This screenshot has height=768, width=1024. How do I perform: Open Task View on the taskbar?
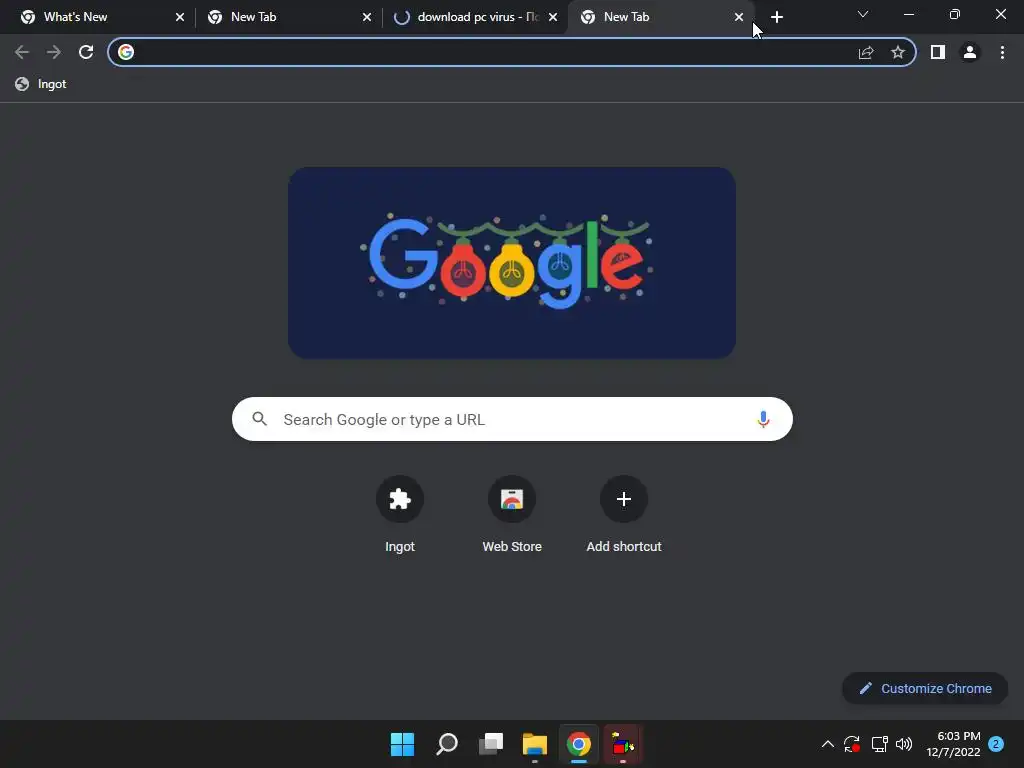click(x=491, y=744)
